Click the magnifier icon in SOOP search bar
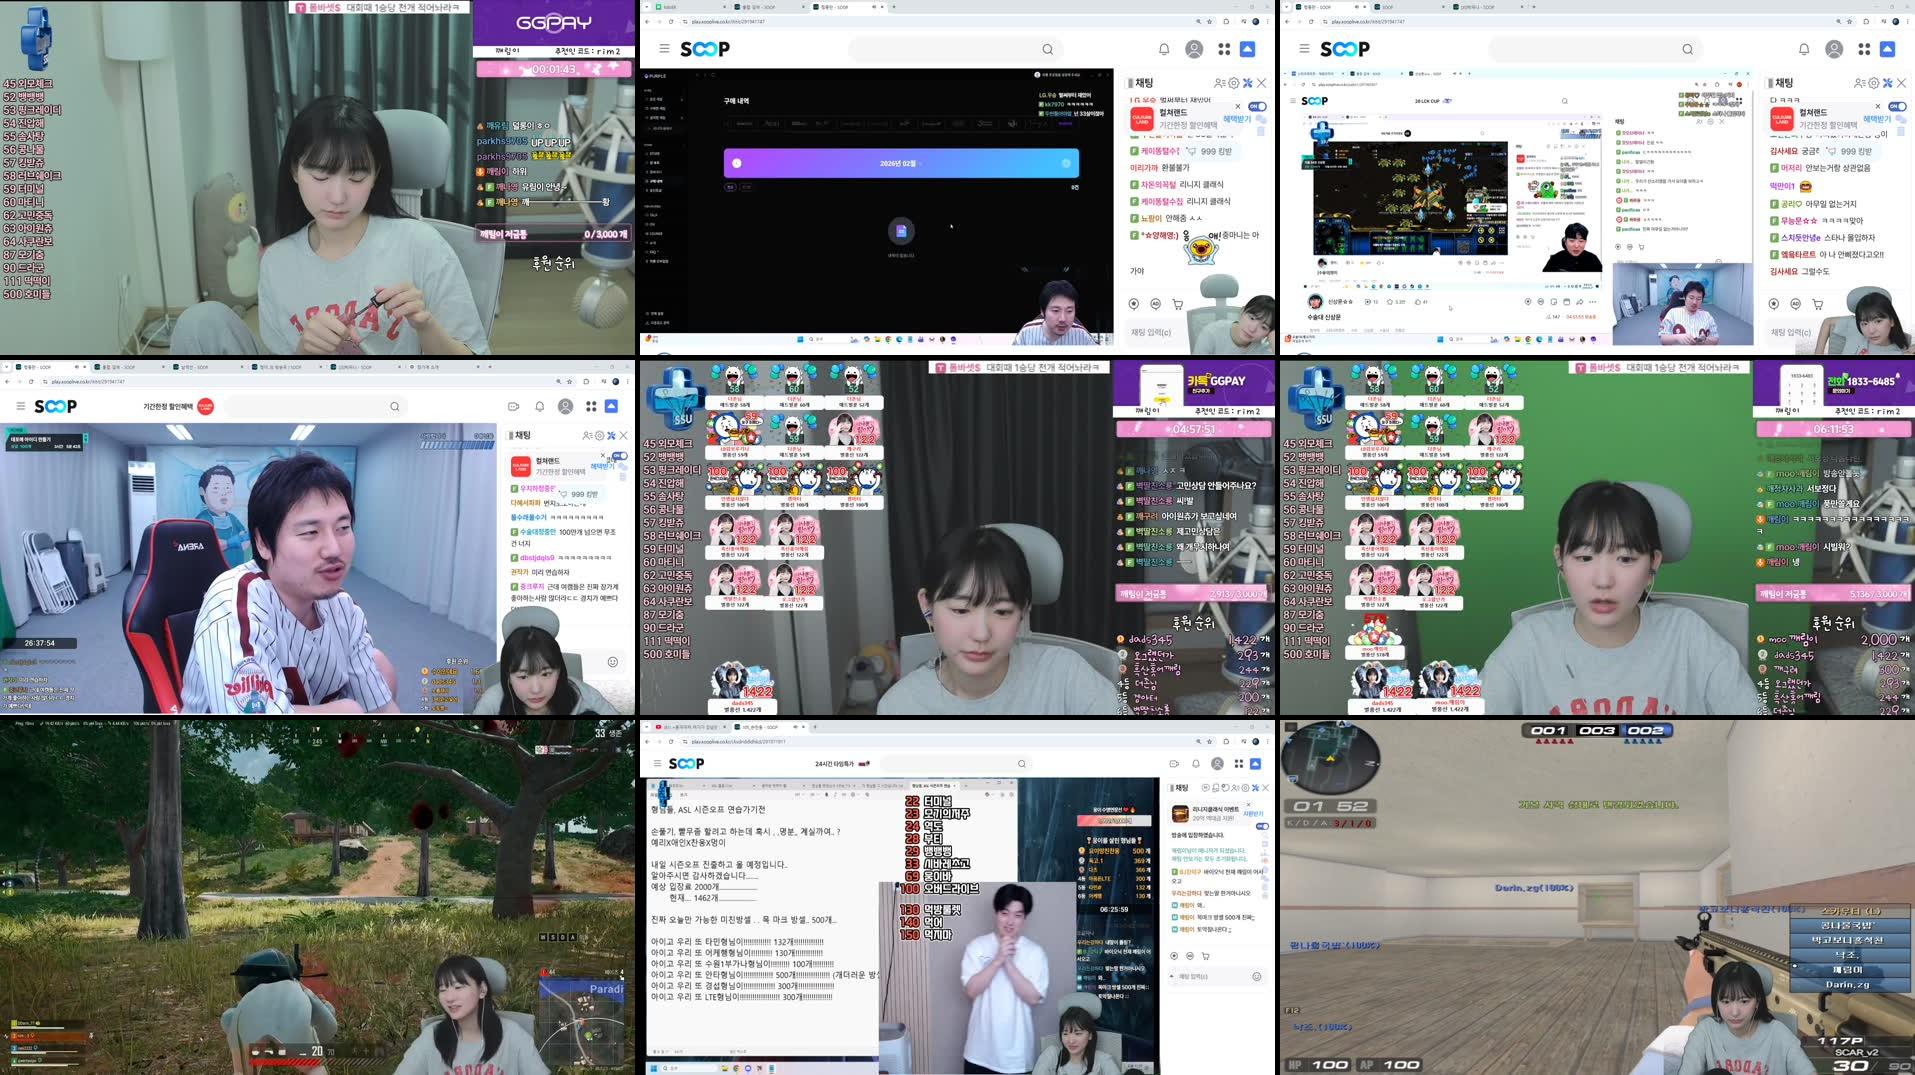1915x1075 pixels. tap(1046, 48)
